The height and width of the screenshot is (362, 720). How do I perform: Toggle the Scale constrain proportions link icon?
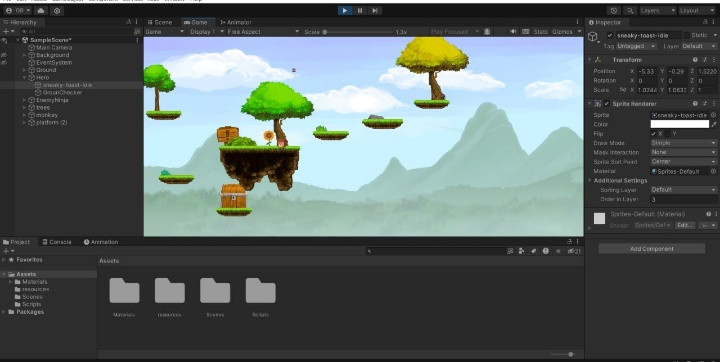click(623, 90)
